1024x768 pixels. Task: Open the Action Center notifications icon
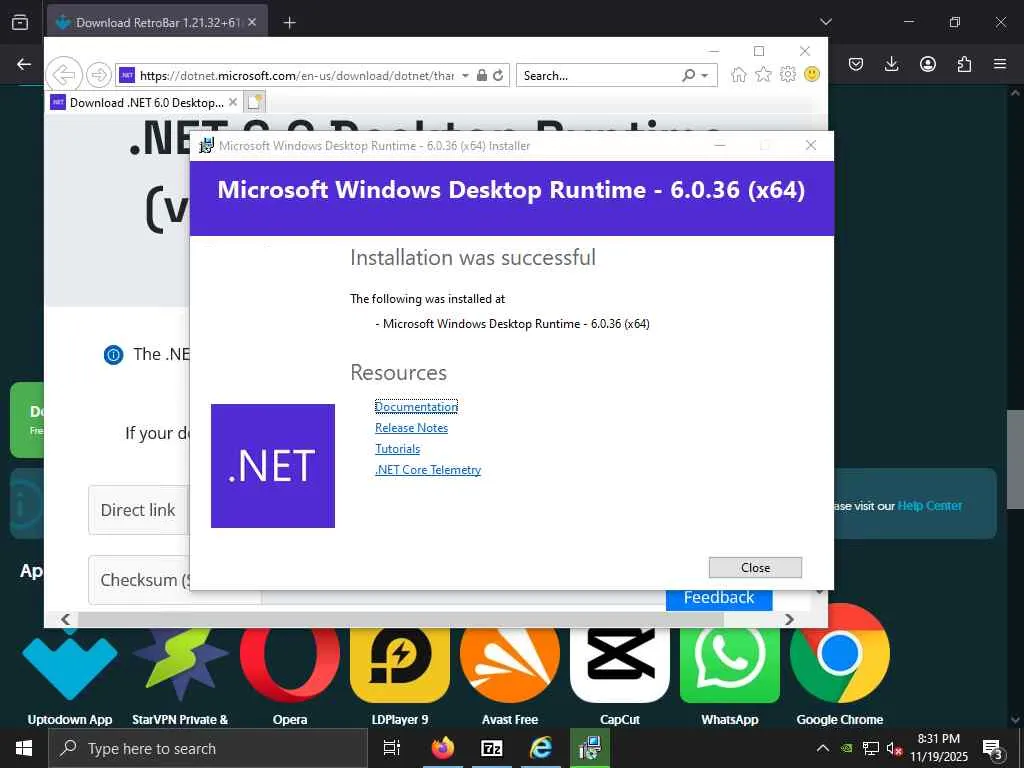pos(993,749)
